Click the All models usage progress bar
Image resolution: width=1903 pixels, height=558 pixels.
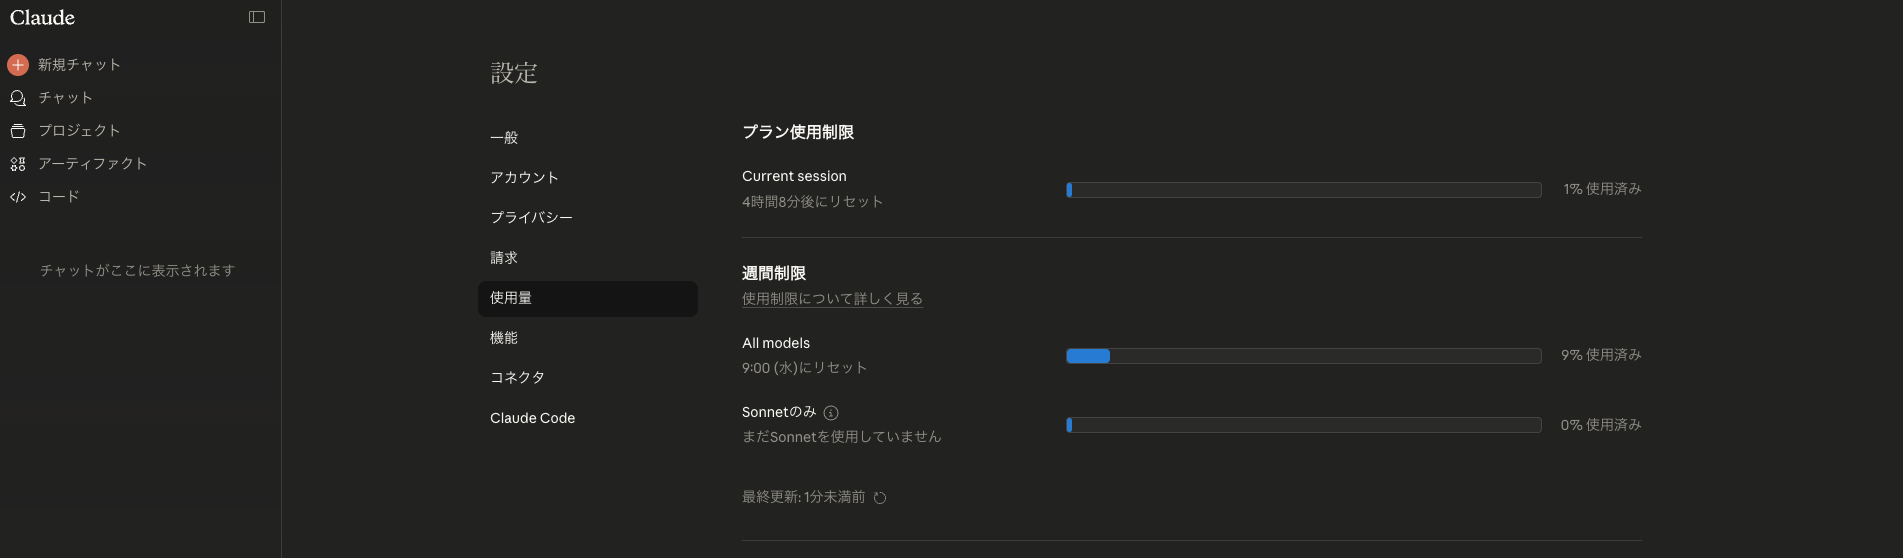click(x=1303, y=356)
